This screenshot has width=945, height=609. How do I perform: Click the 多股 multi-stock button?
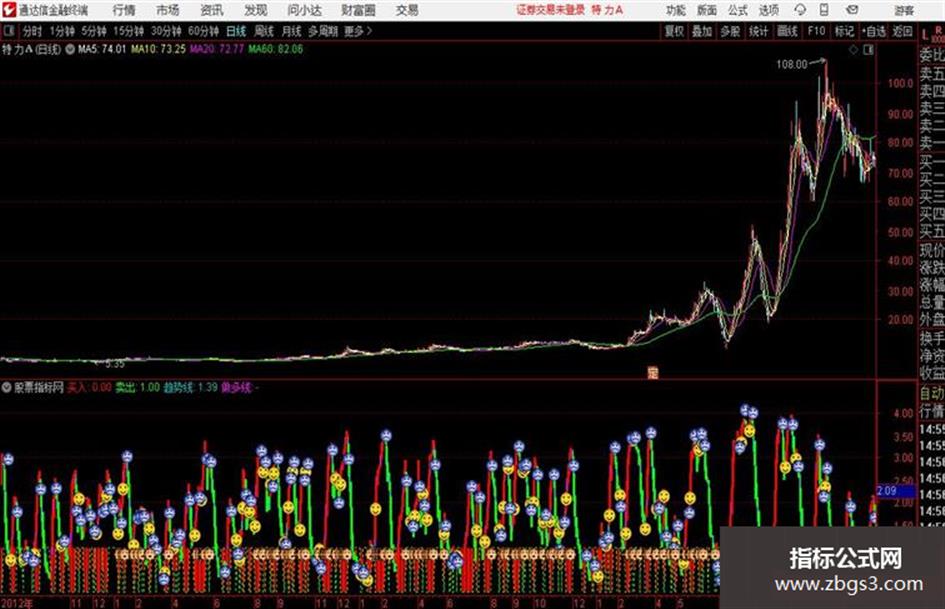pyautogui.click(x=730, y=31)
